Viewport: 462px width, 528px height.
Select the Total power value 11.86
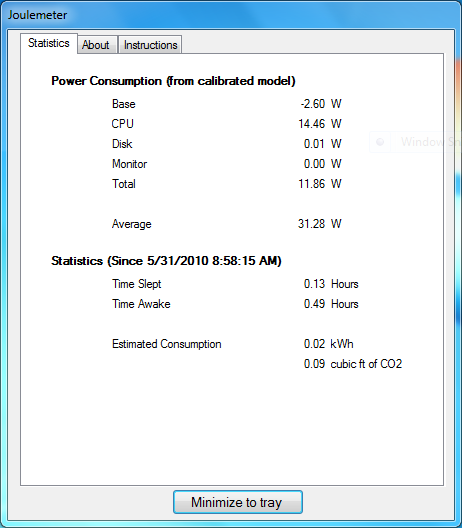[x=311, y=184]
